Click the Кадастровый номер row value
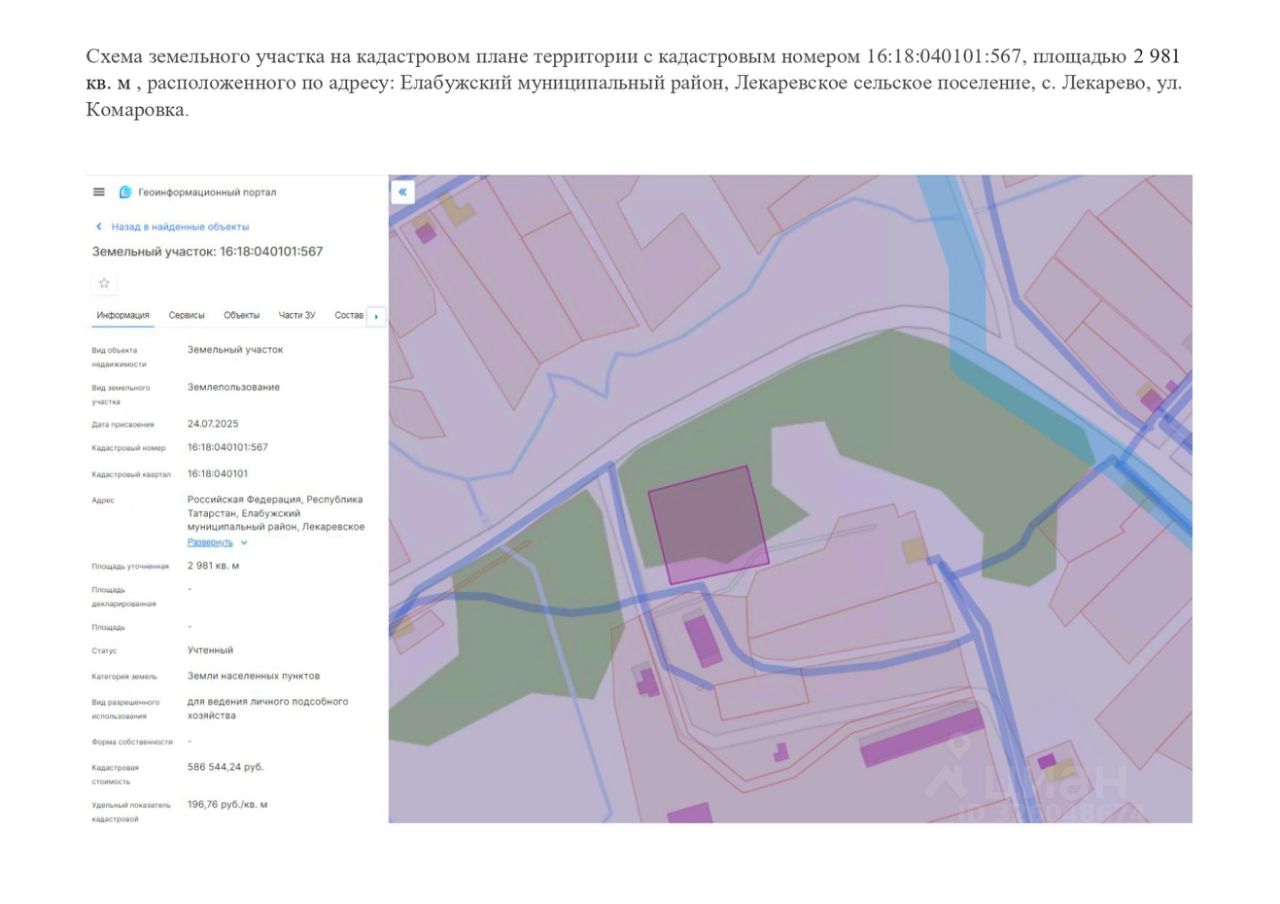 pos(228,447)
